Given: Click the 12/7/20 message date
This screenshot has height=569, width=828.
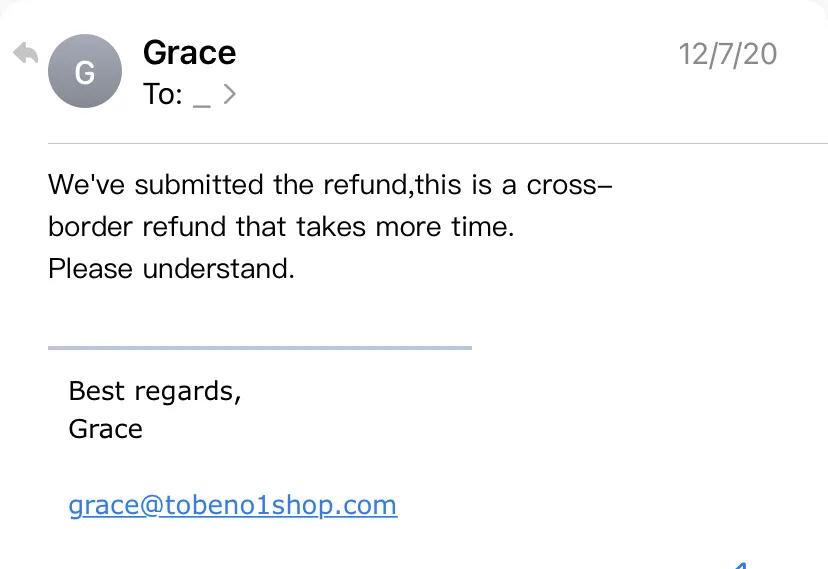Looking at the screenshot, I should 728,54.
